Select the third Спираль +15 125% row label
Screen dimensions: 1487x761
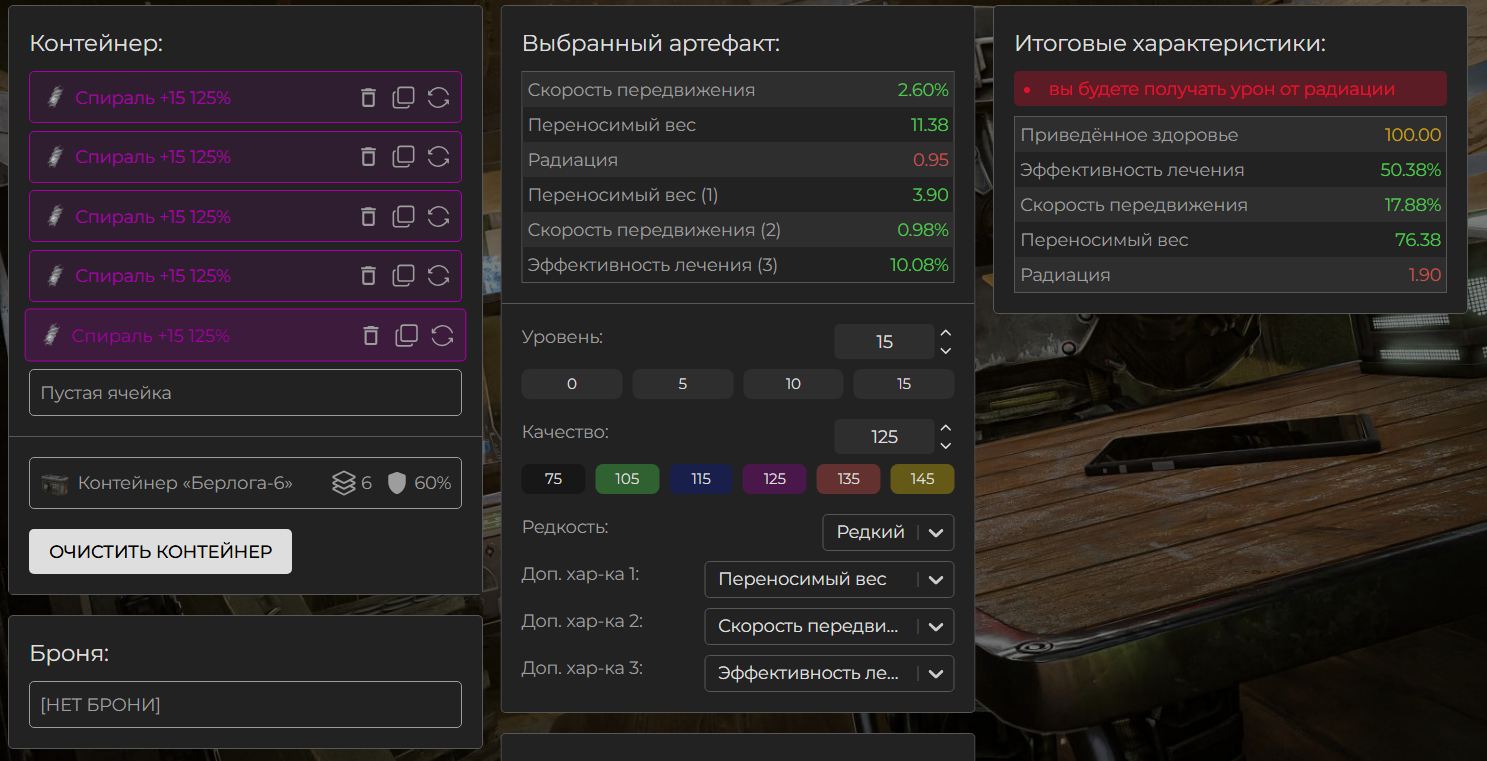[x=153, y=217]
